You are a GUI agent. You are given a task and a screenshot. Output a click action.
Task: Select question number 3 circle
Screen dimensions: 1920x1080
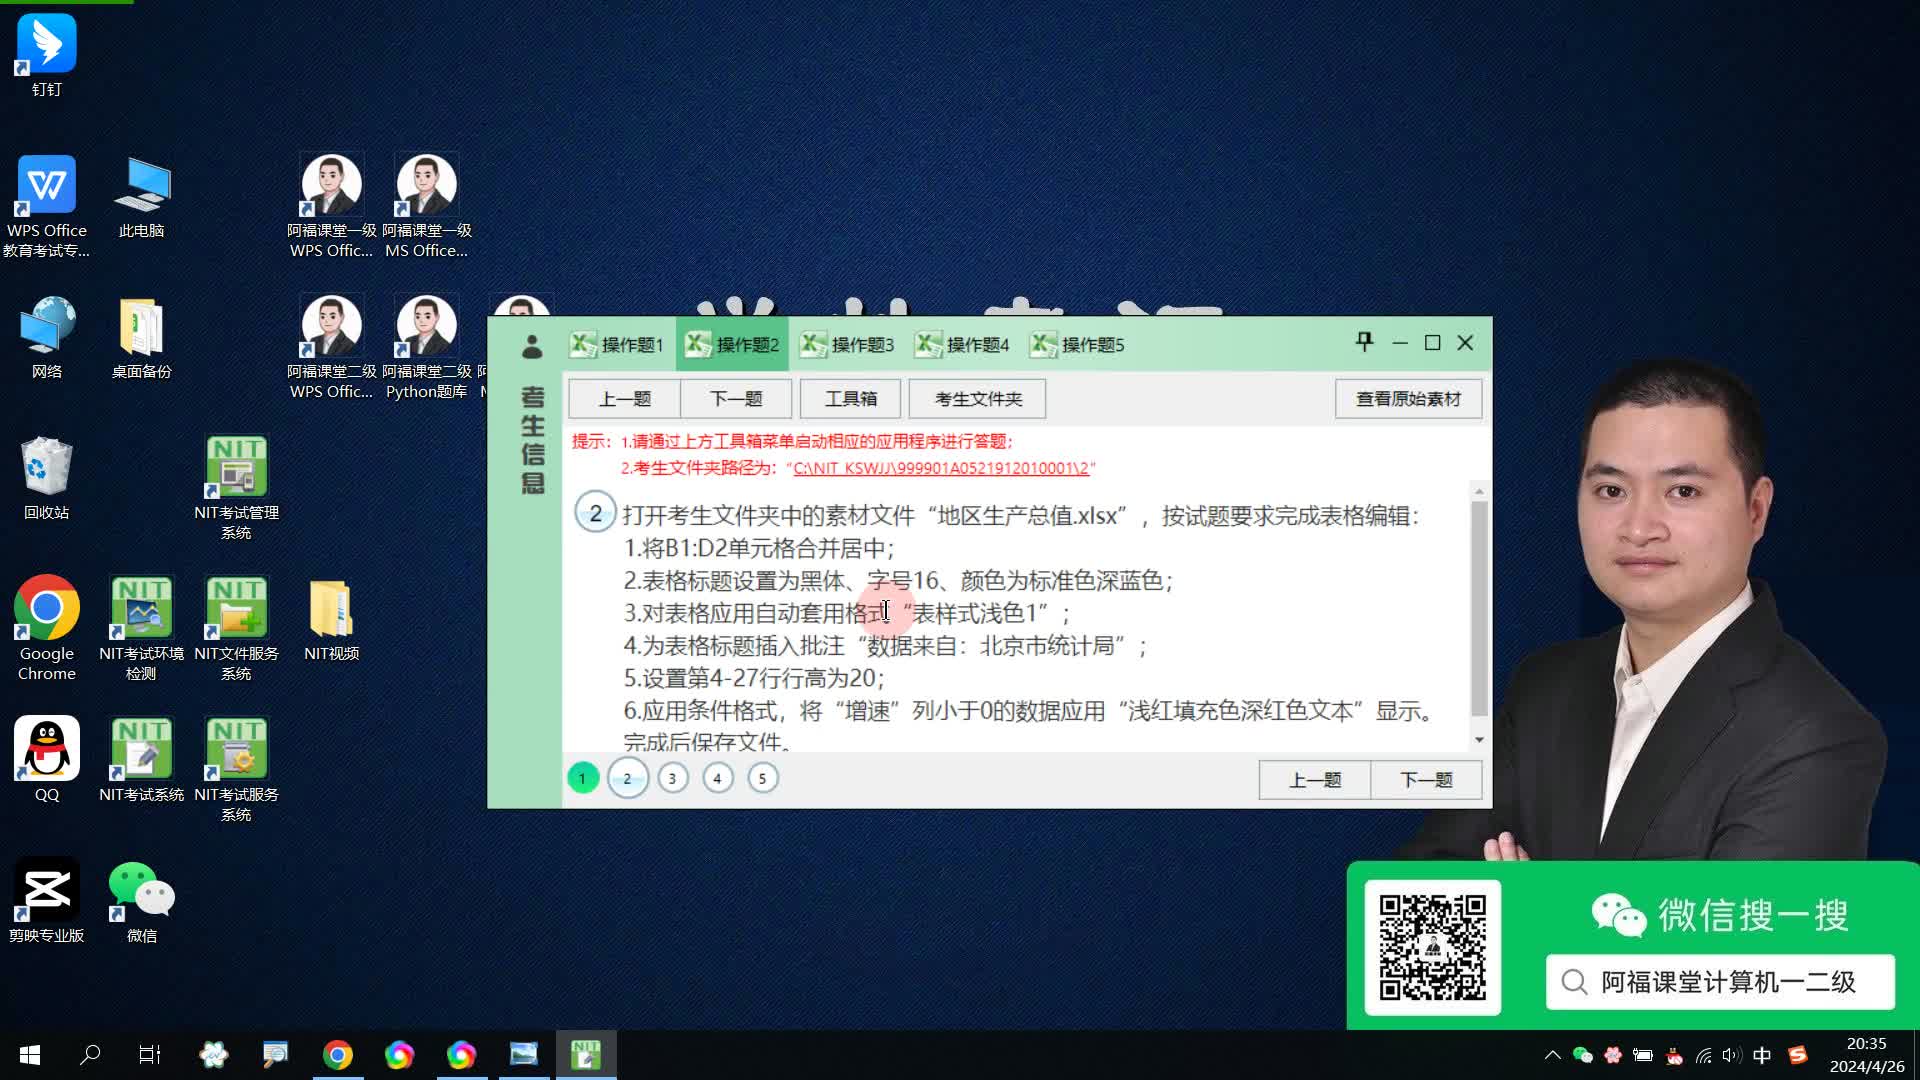(672, 778)
